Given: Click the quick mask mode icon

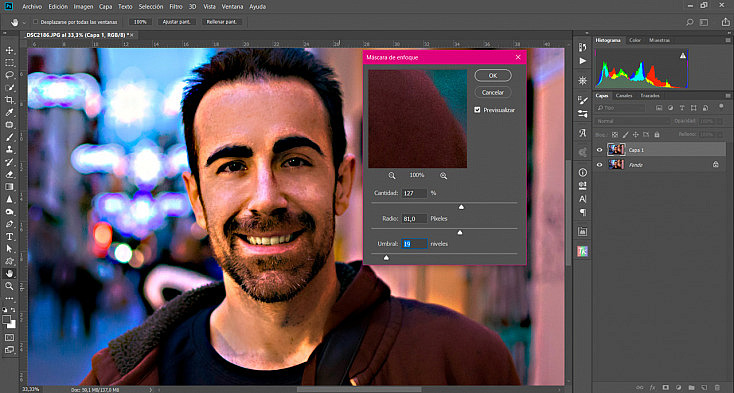Looking at the screenshot, I should pos(9,337).
